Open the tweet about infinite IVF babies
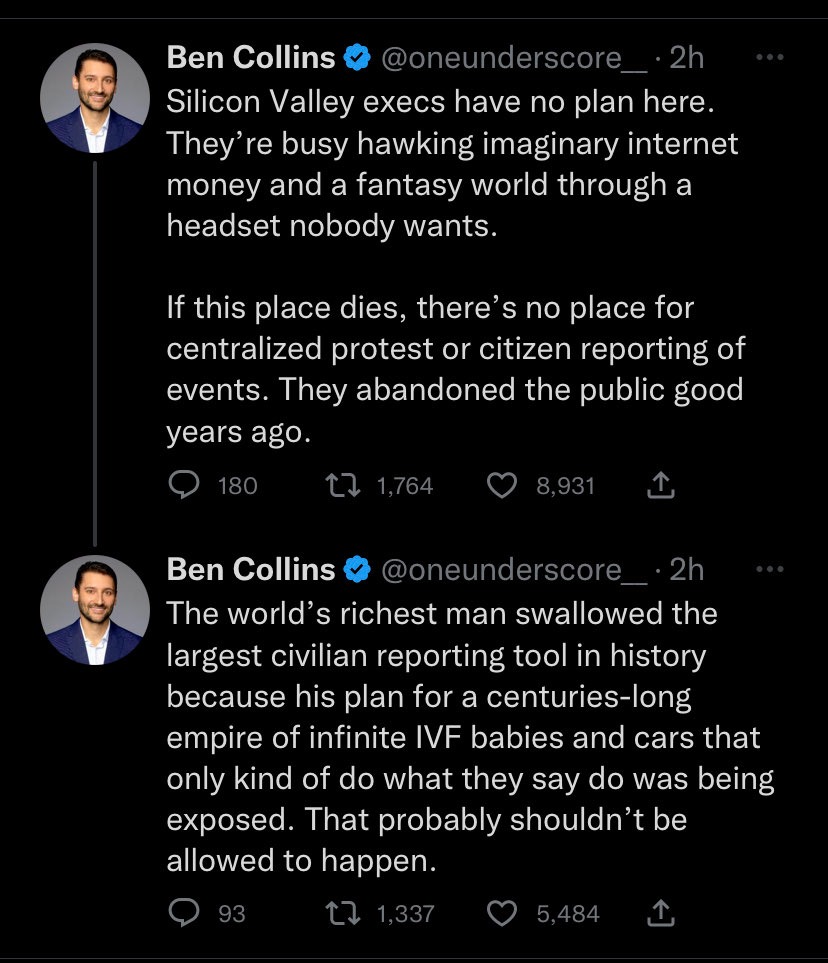The image size is (828, 963). pos(450,740)
